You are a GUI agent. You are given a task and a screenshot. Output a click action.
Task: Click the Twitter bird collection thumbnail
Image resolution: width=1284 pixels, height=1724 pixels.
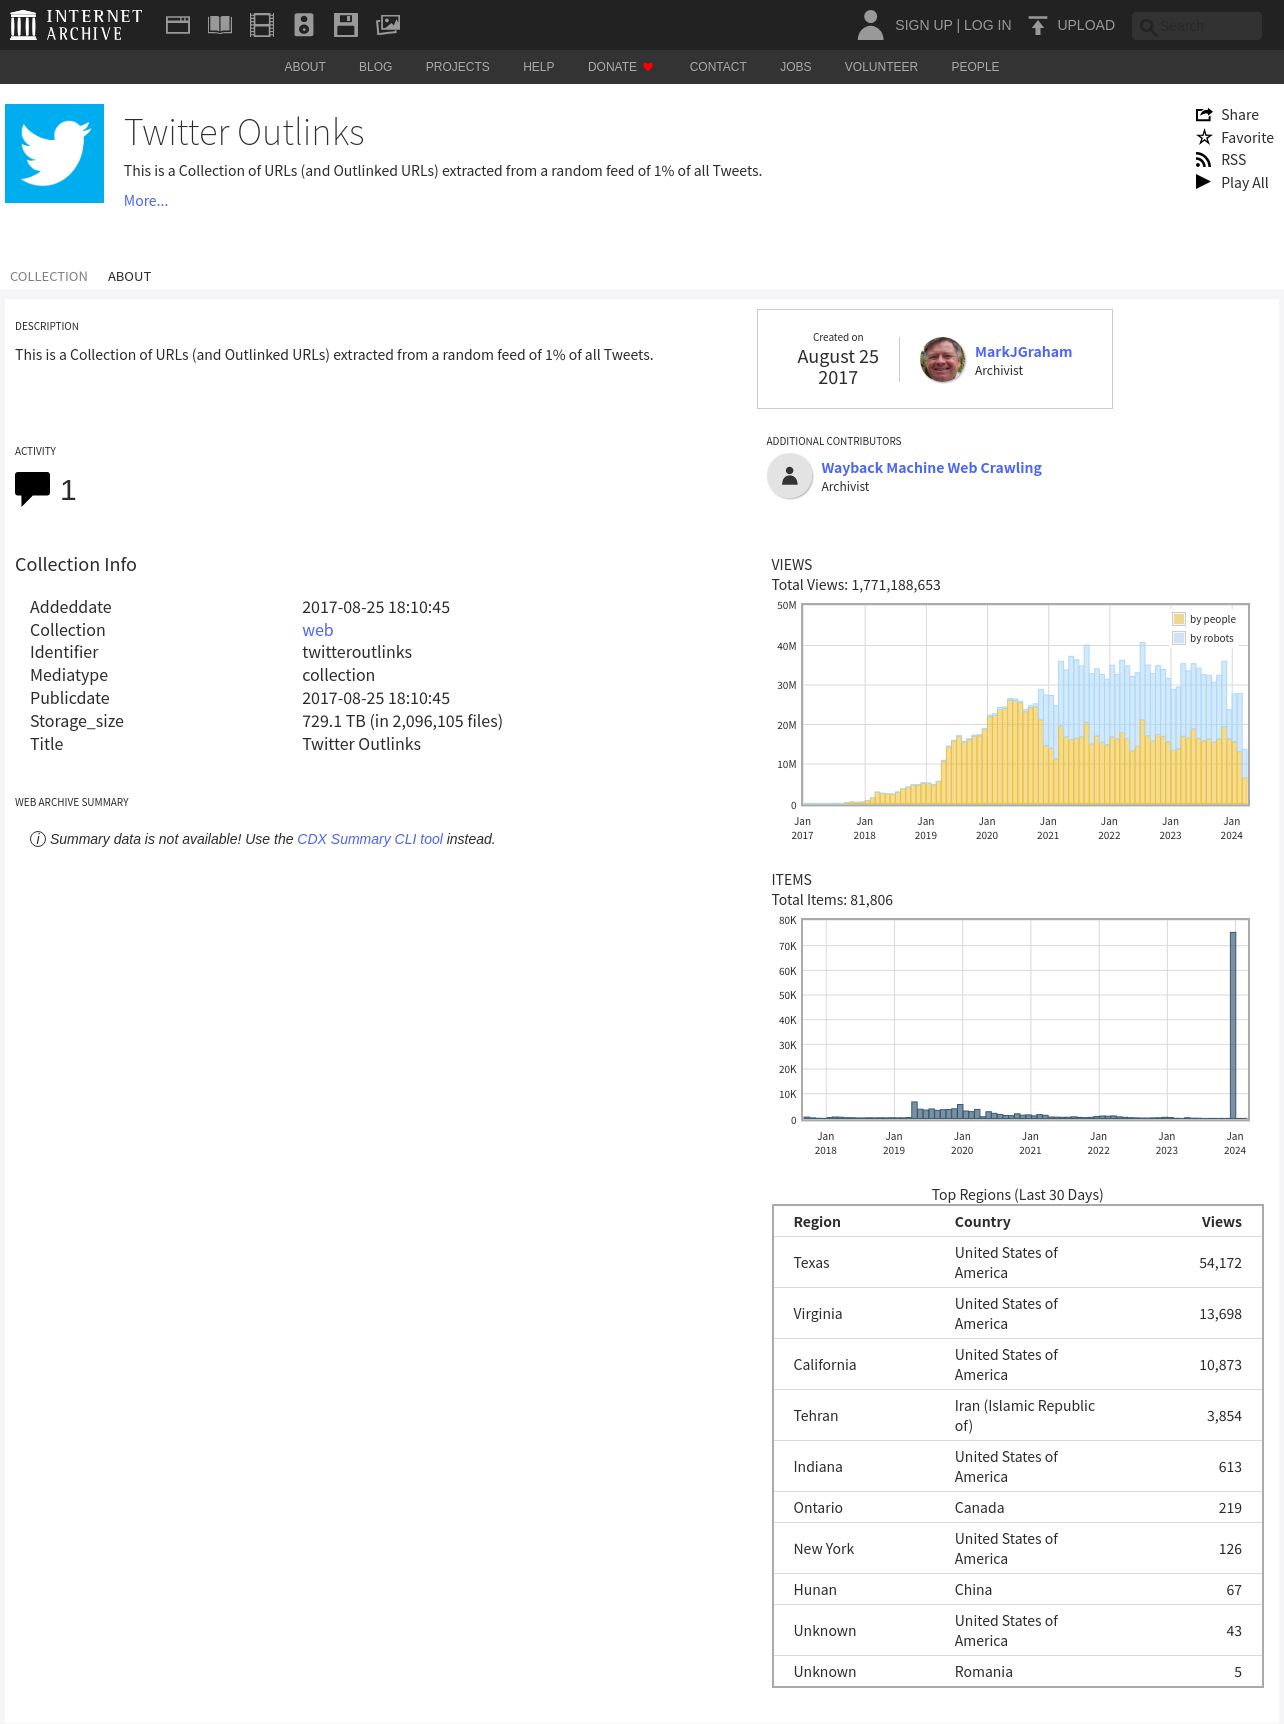55,154
